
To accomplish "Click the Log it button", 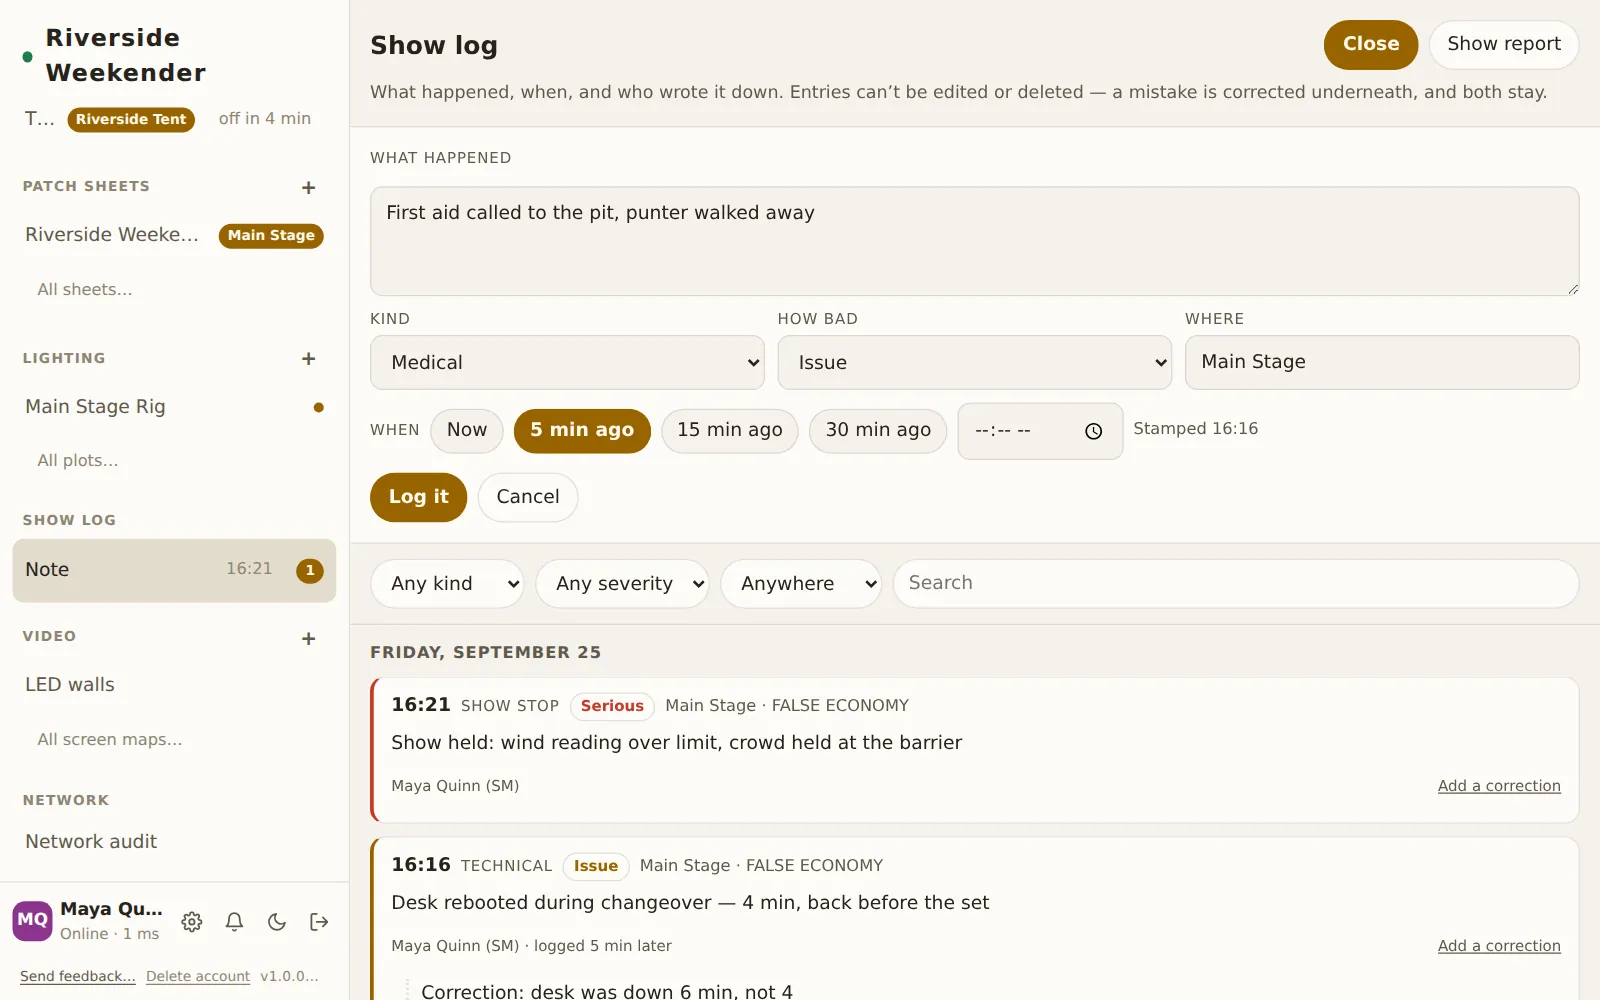I will 418,497.
